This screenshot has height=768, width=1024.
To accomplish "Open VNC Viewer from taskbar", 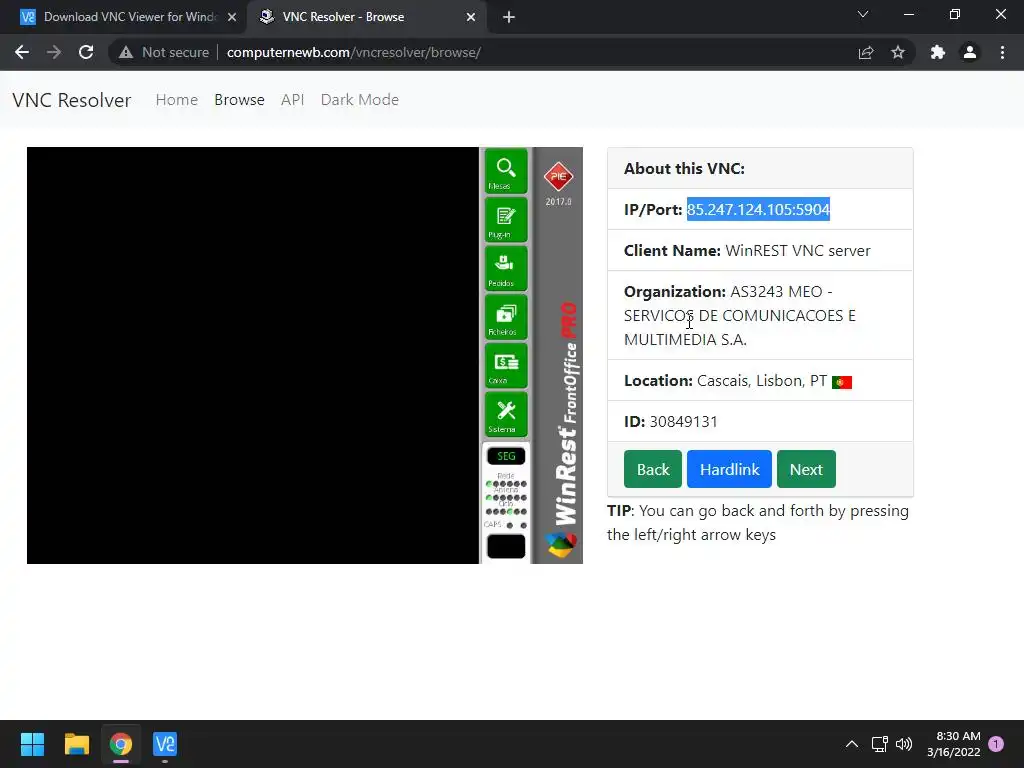I will coord(165,744).
